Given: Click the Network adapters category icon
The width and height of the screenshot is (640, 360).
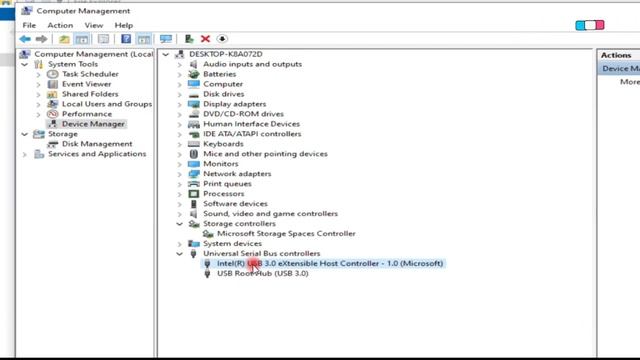Looking at the screenshot, I should [x=193, y=174].
